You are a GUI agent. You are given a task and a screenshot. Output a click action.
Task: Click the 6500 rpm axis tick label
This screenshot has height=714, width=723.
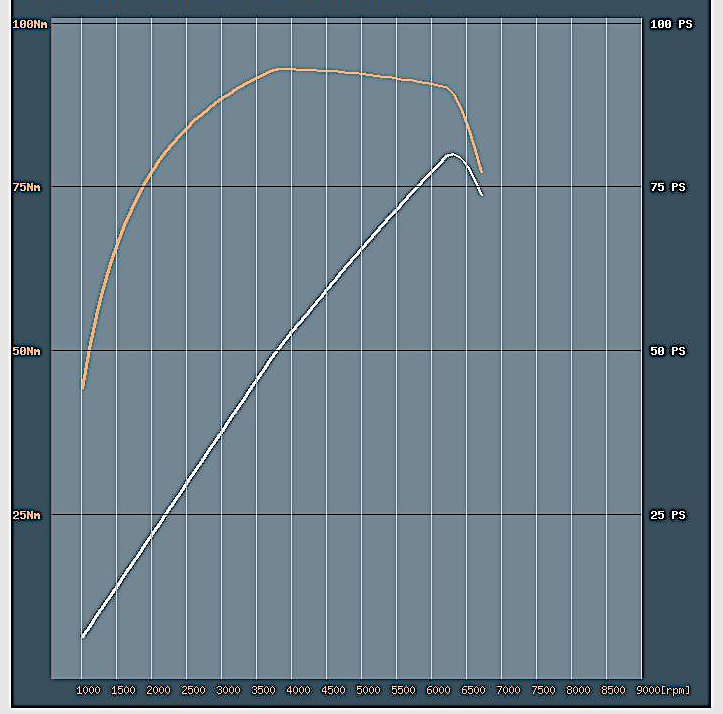(474, 690)
